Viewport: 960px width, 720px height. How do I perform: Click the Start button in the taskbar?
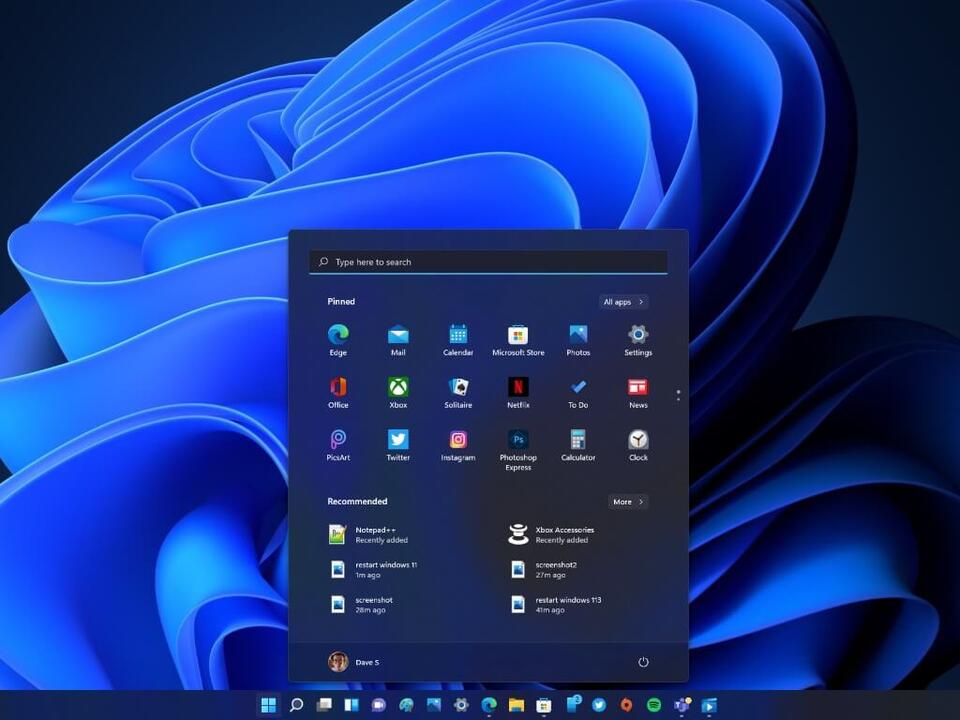click(268, 705)
